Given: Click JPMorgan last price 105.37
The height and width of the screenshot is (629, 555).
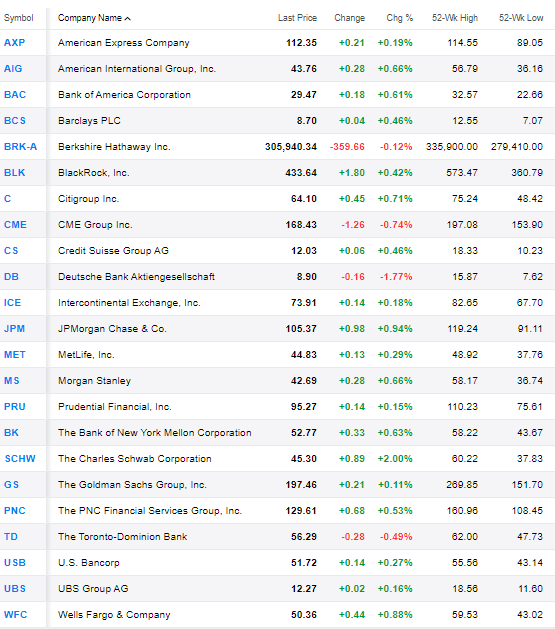Looking at the screenshot, I should click(301, 329).
